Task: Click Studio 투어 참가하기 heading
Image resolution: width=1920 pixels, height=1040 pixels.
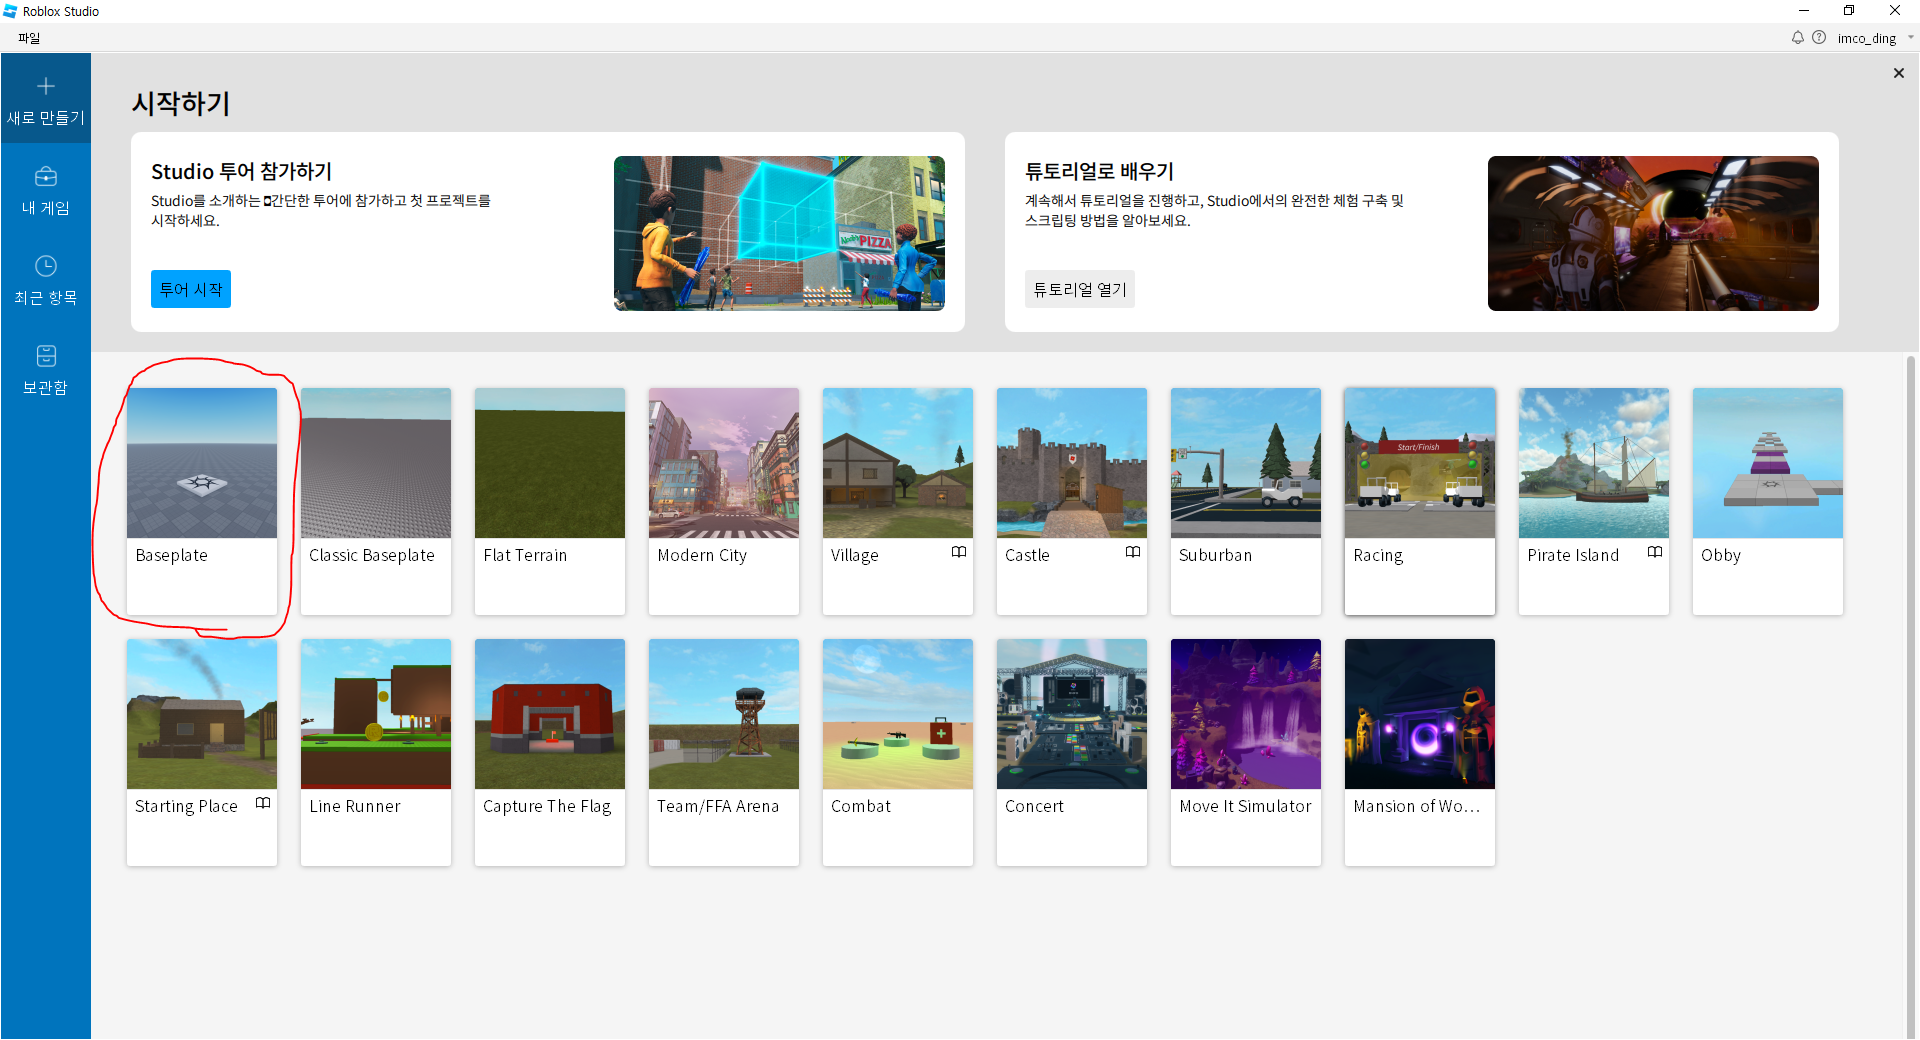Action: tap(241, 171)
